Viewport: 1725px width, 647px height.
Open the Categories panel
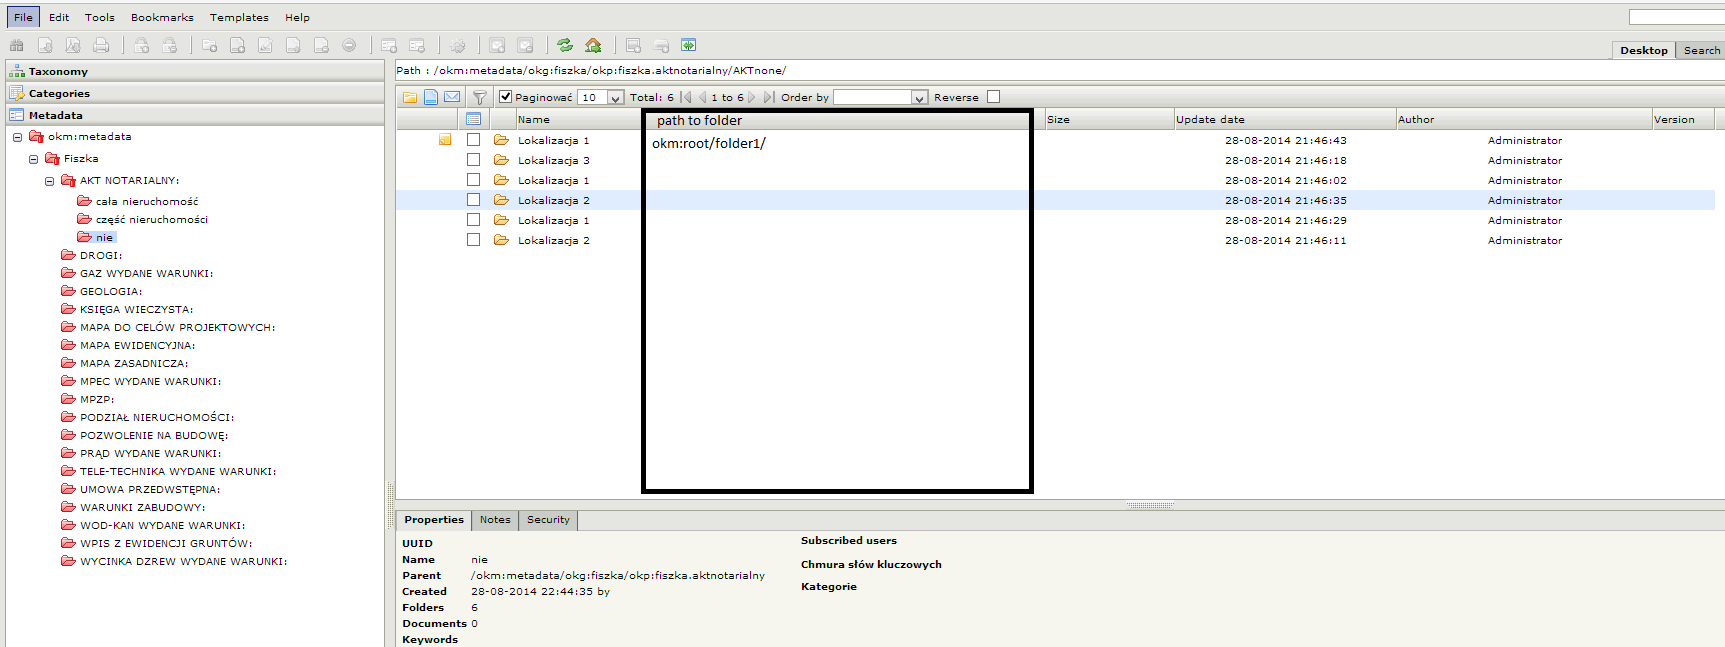195,93
